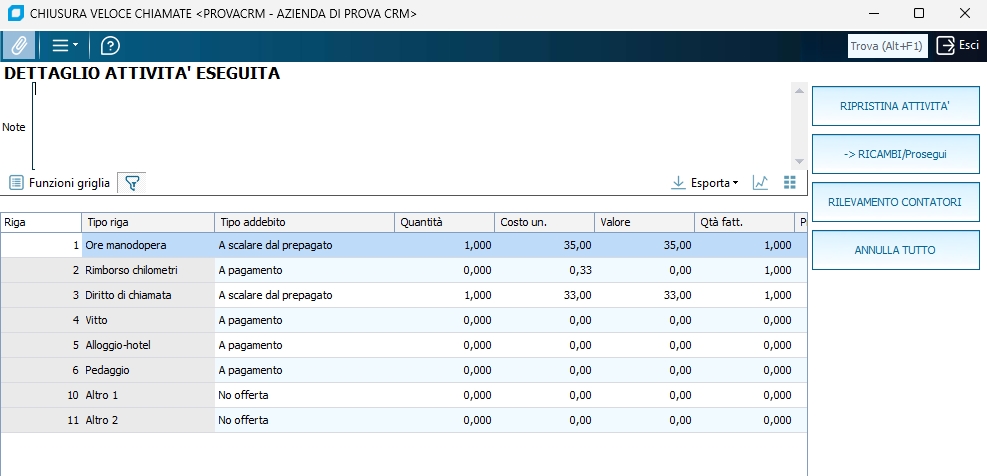Click the RICAMBI/Prosegui button
Image resolution: width=987 pixels, height=476 pixels.
(x=895, y=154)
